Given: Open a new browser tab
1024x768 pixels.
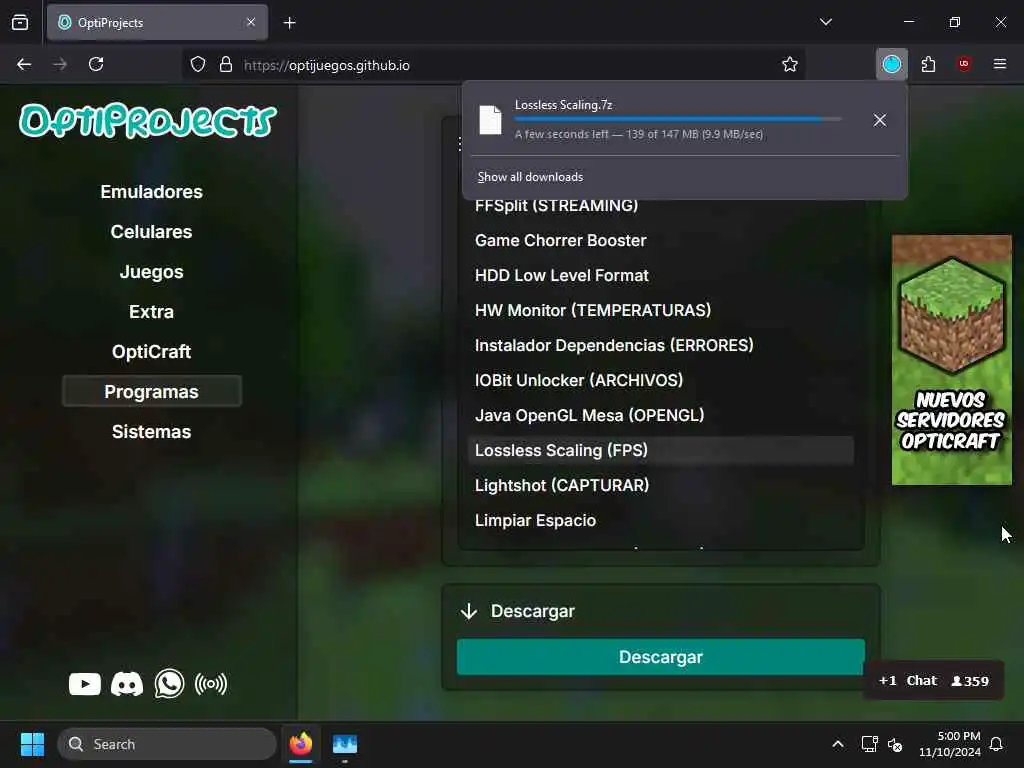Looking at the screenshot, I should coord(290,23).
